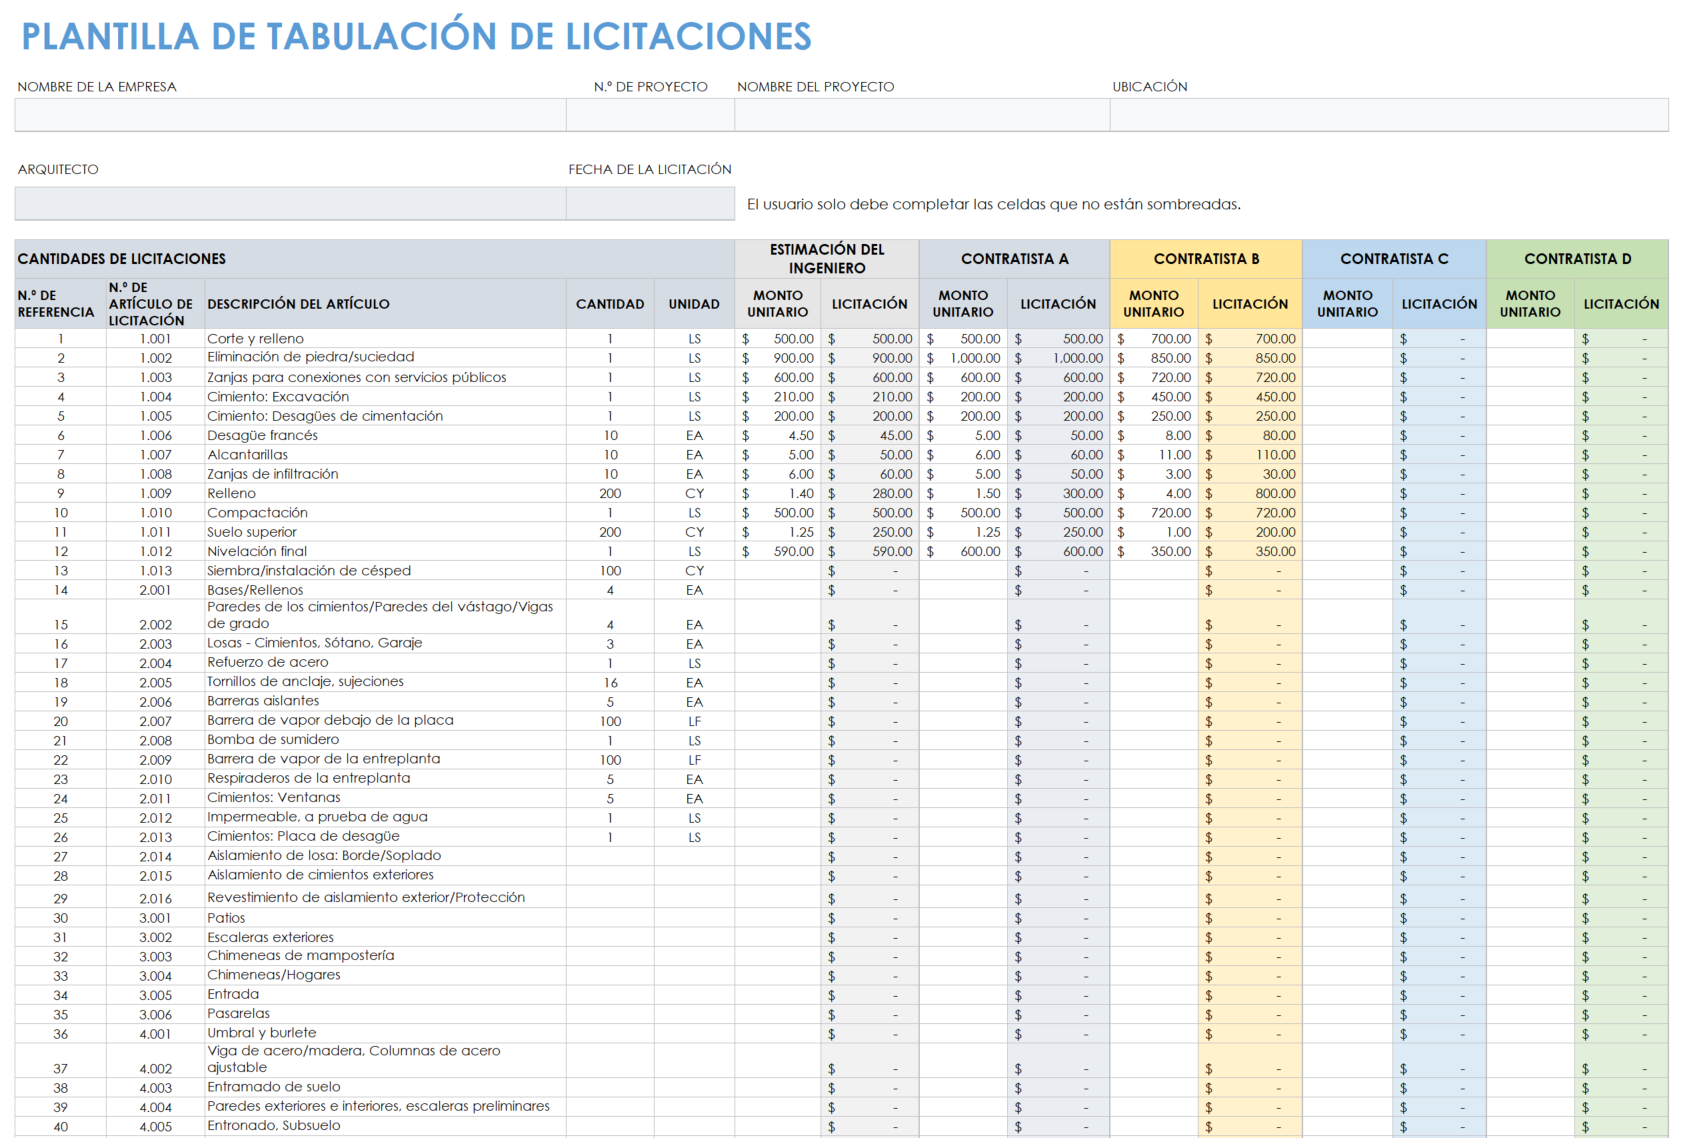Image resolution: width=1686 pixels, height=1138 pixels.
Task: Select the 'Chimeneas de mampostería' cell
Action: [385, 956]
